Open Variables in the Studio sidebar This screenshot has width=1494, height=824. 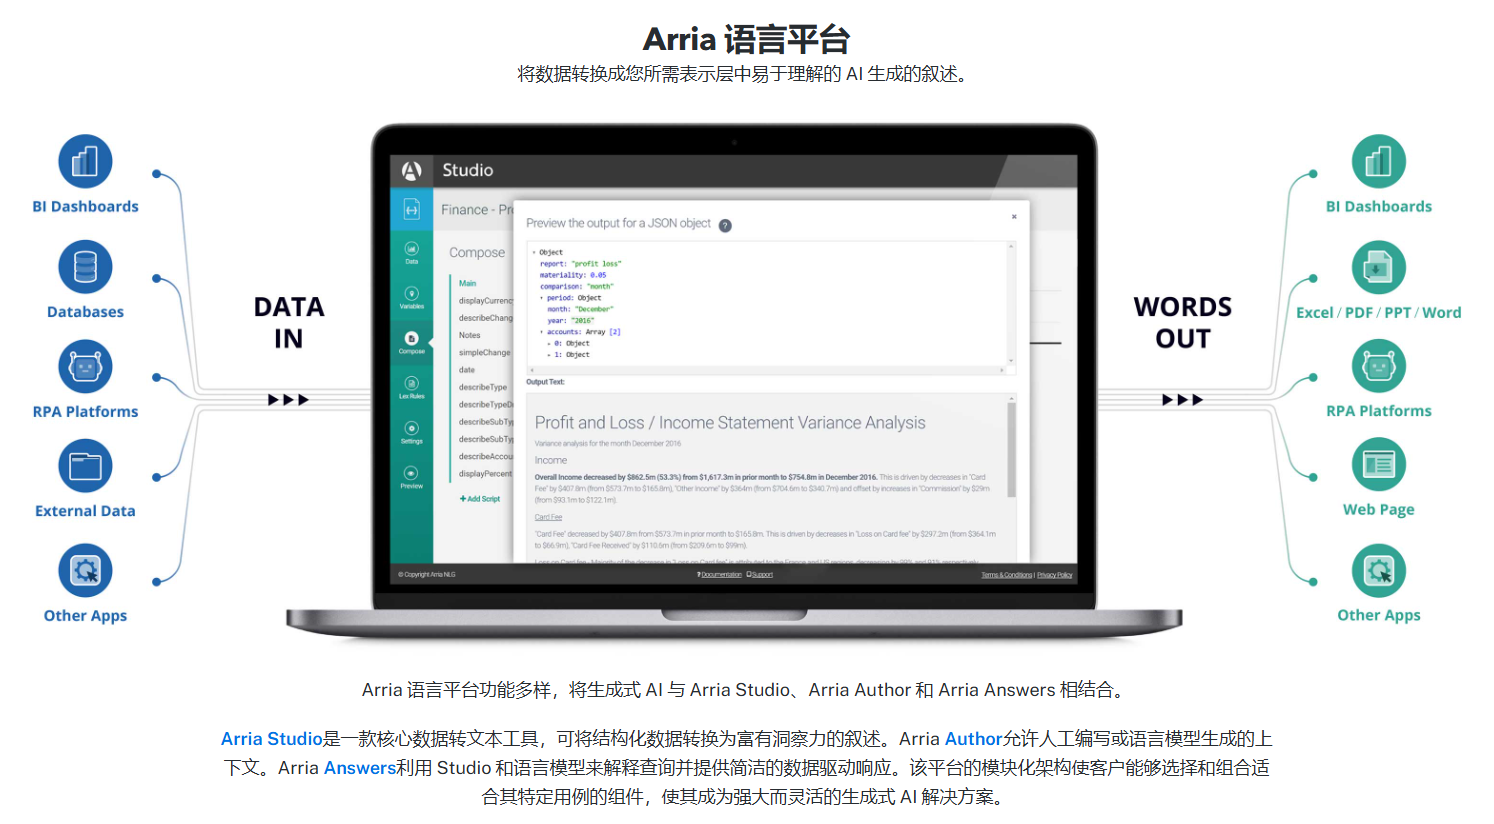coord(411,297)
